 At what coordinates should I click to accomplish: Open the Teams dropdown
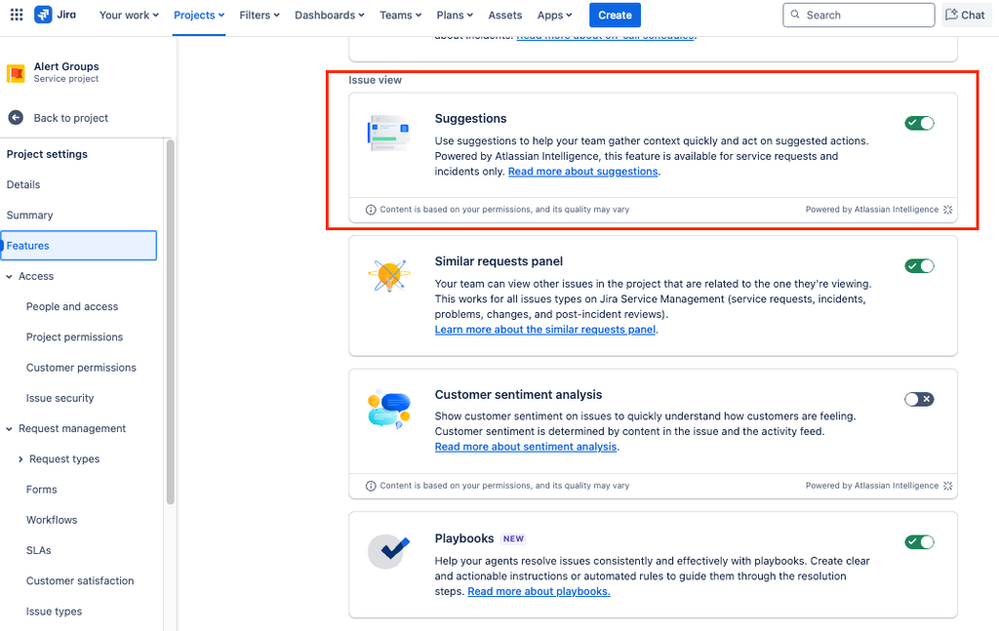tap(400, 15)
